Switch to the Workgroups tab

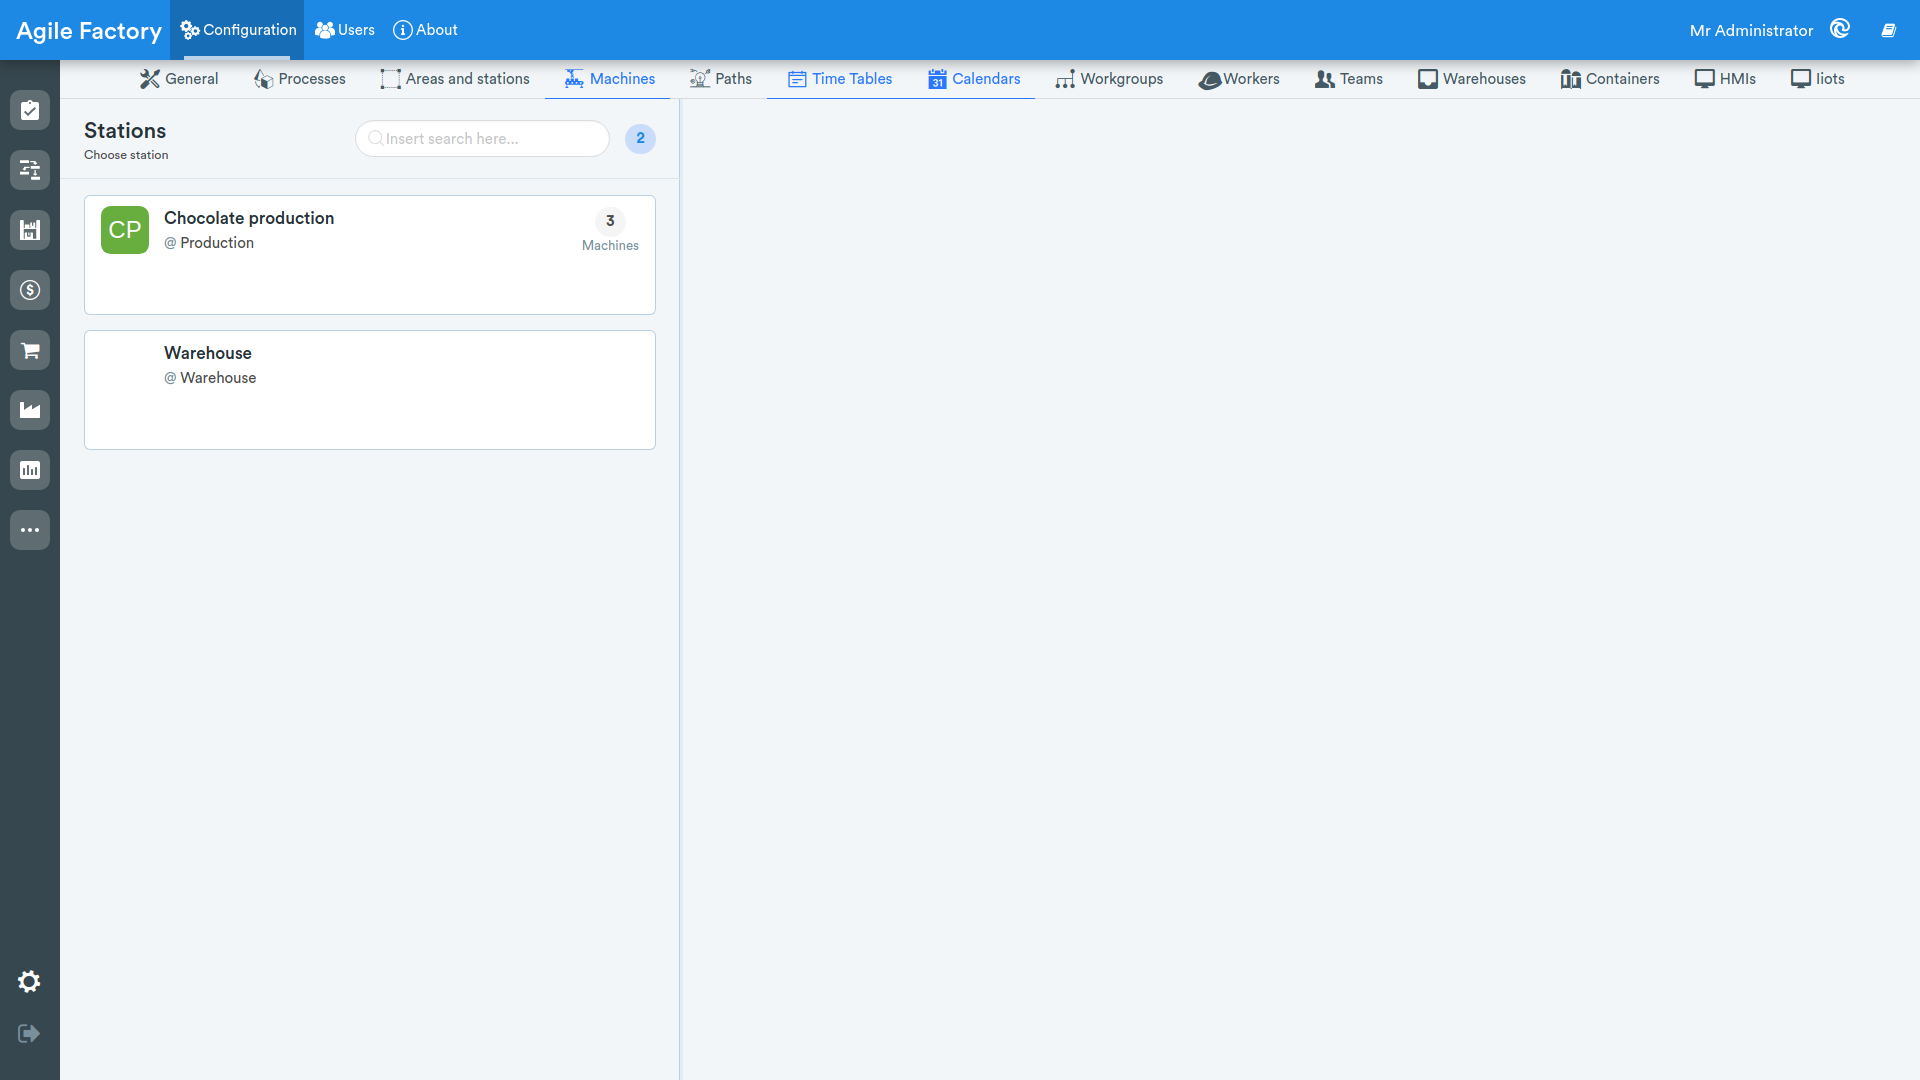pos(1109,79)
